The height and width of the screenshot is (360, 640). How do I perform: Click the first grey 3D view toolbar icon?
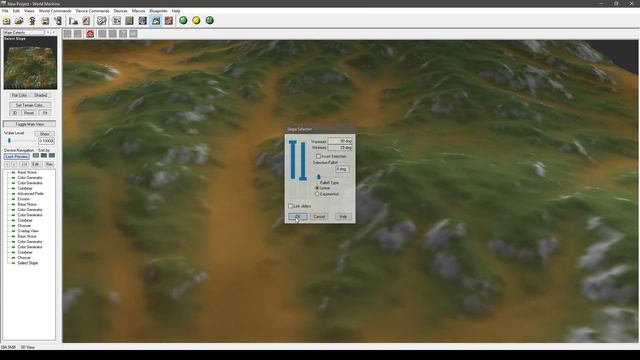[68, 34]
